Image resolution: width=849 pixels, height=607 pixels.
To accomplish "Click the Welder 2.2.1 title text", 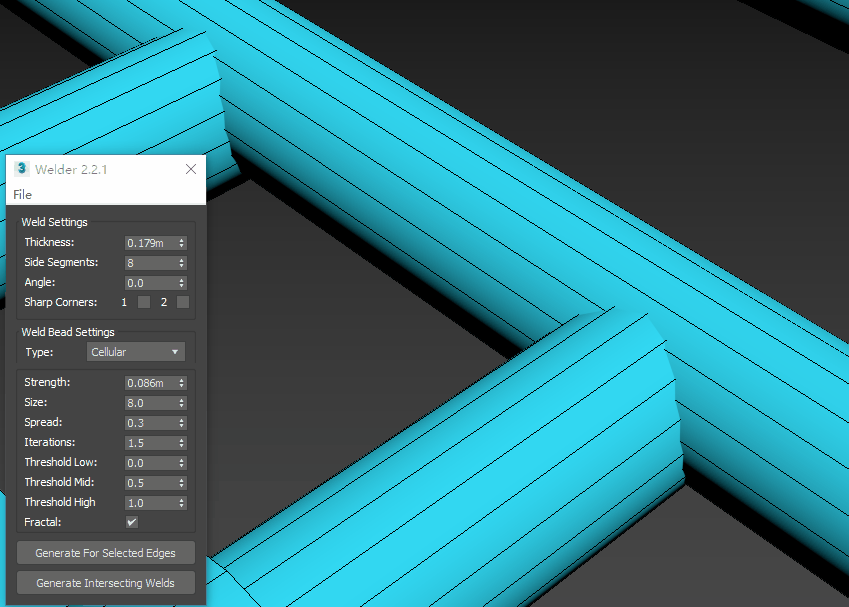I will coord(71,169).
